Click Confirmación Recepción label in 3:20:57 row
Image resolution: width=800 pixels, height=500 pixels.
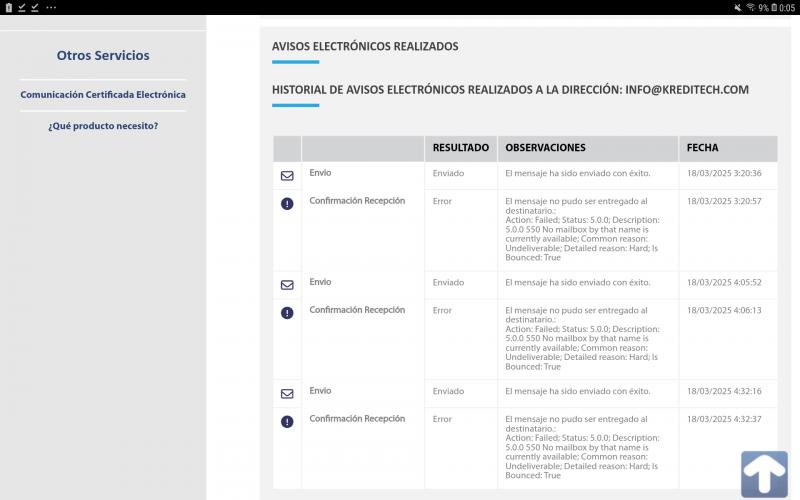(x=357, y=201)
